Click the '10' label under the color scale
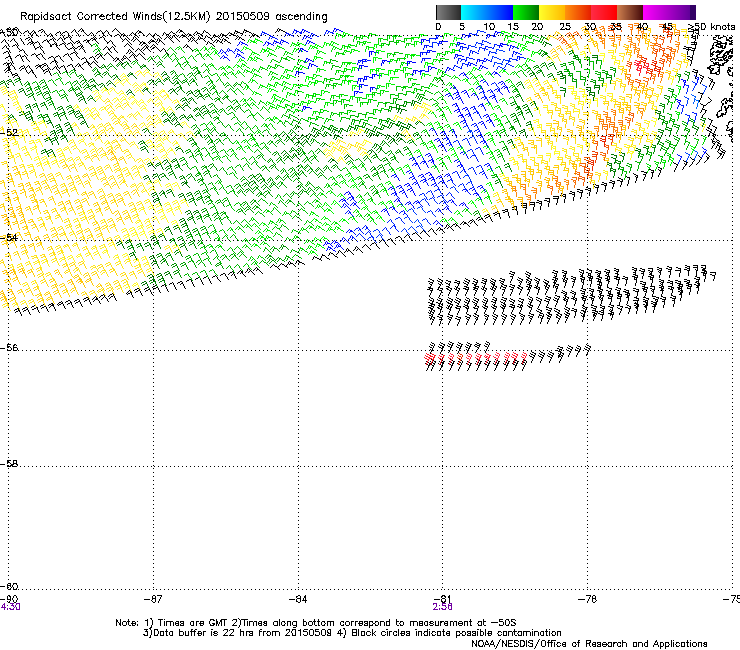Viewport: 740px width, 650px height. click(489, 26)
